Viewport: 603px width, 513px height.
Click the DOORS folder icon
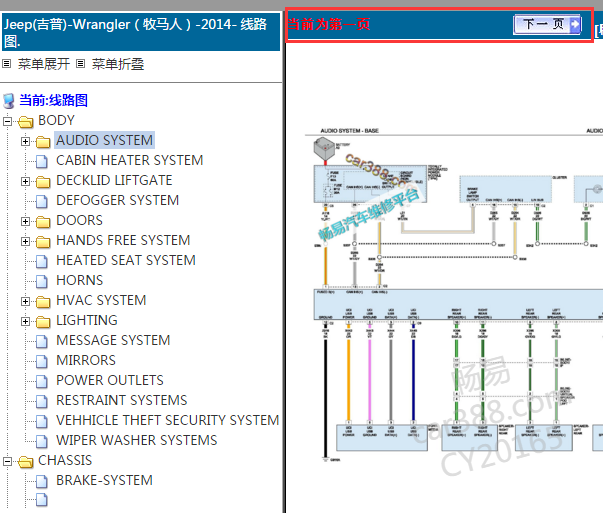tap(43, 222)
